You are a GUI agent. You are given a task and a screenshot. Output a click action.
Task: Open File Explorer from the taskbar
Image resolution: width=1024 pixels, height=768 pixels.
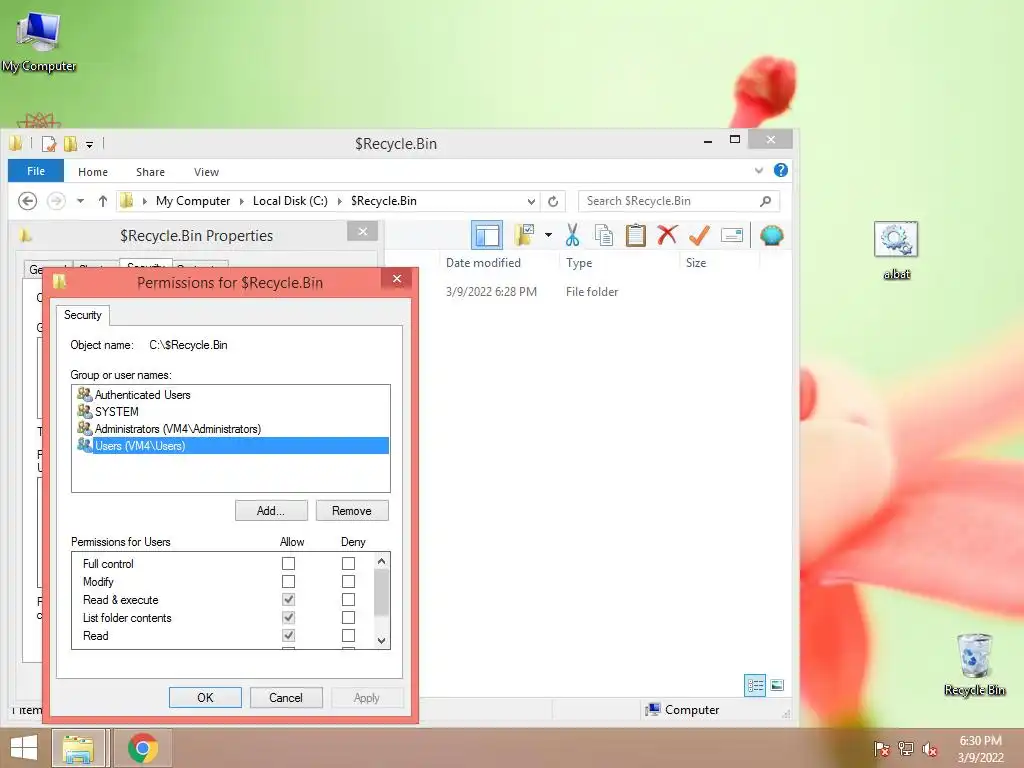[x=78, y=748]
